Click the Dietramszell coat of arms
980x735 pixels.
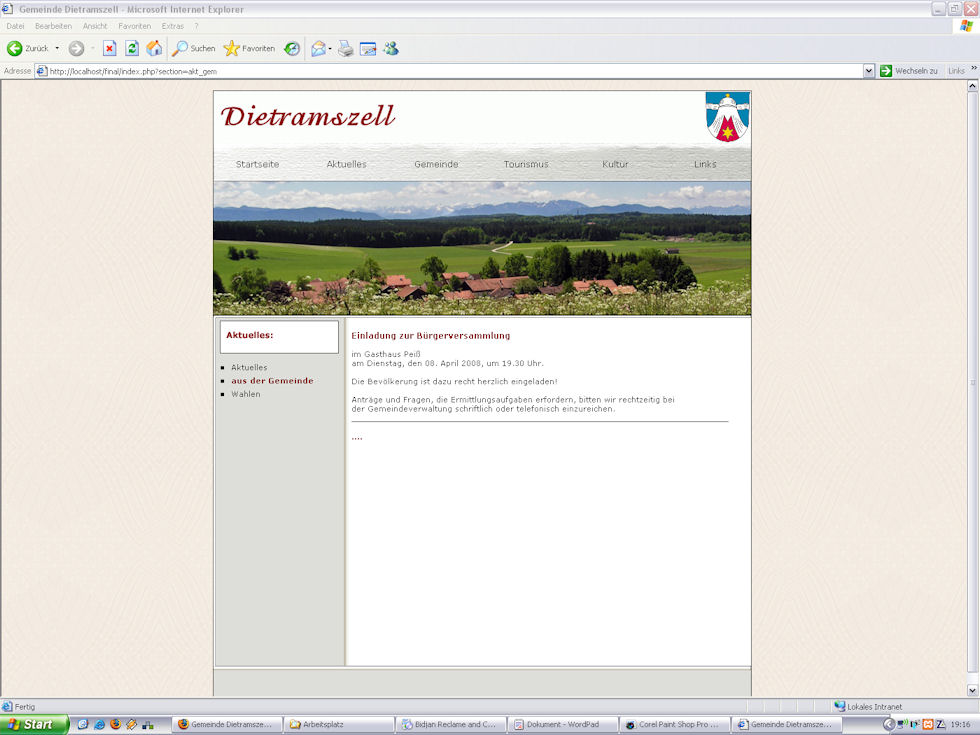coord(727,117)
